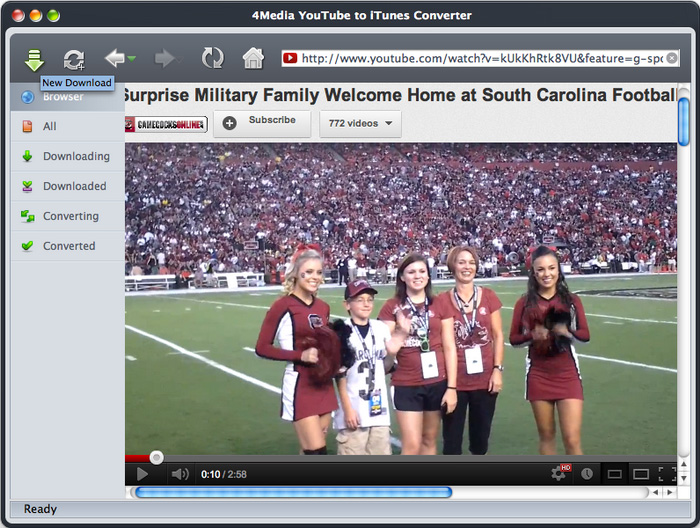Select Downloading in the sidebar
700x528 pixels.
[76, 156]
